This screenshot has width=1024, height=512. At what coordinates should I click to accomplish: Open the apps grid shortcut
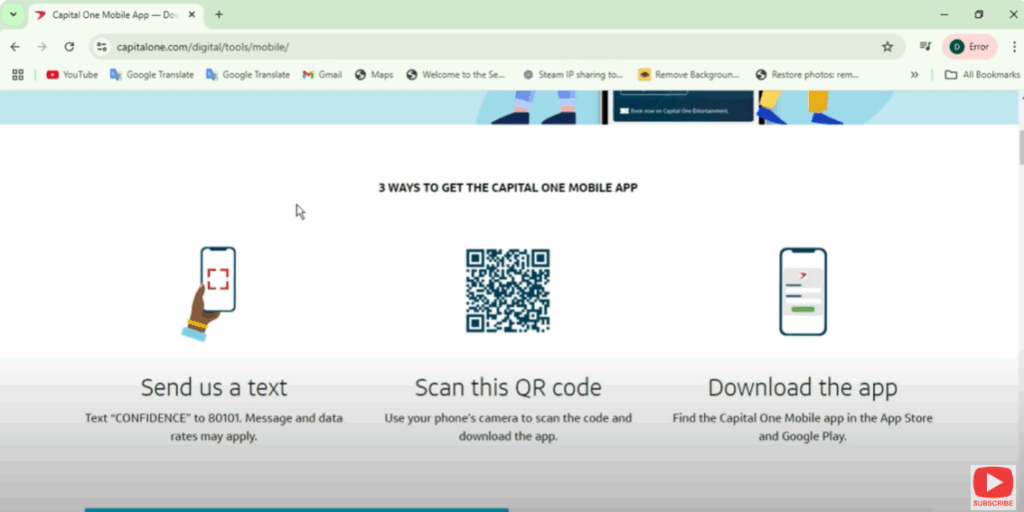click(18, 74)
